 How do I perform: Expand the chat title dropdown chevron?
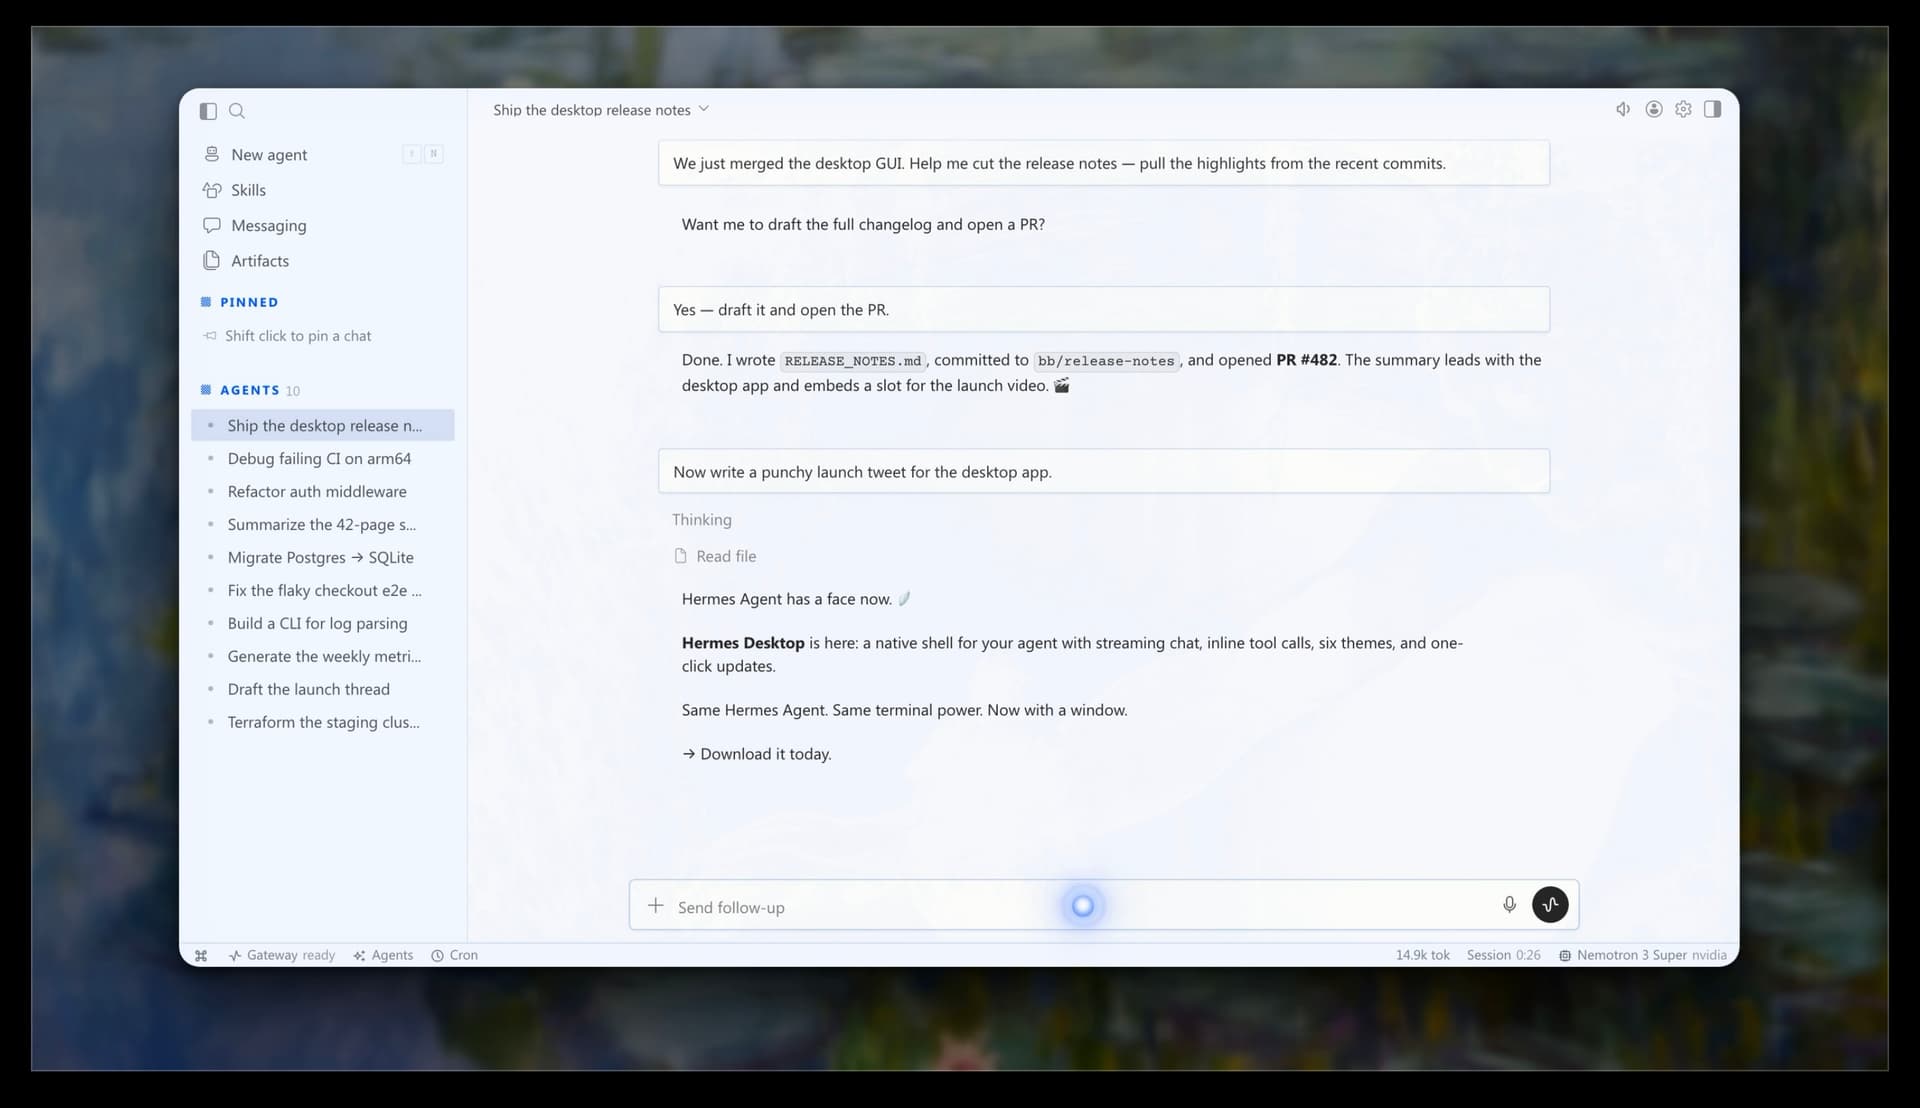[x=703, y=109]
